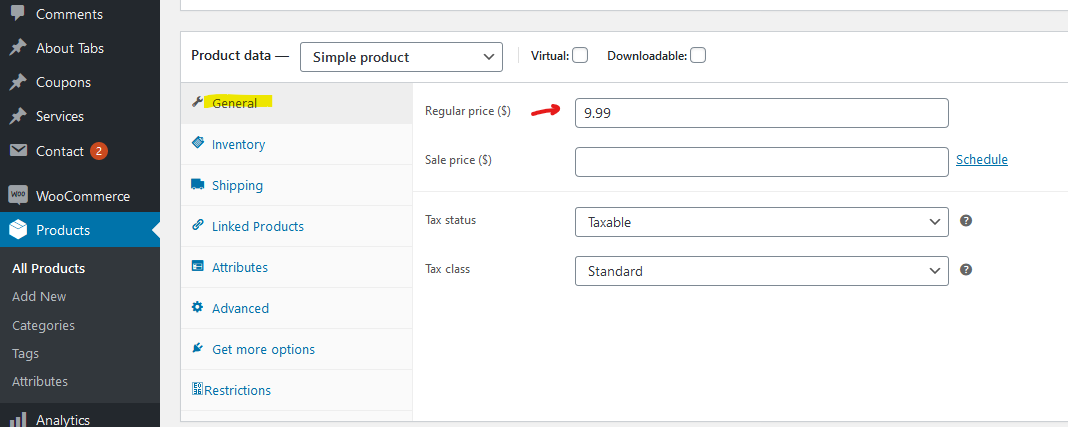Open the Simple product type dropdown
The image size is (1068, 427).
click(x=401, y=57)
